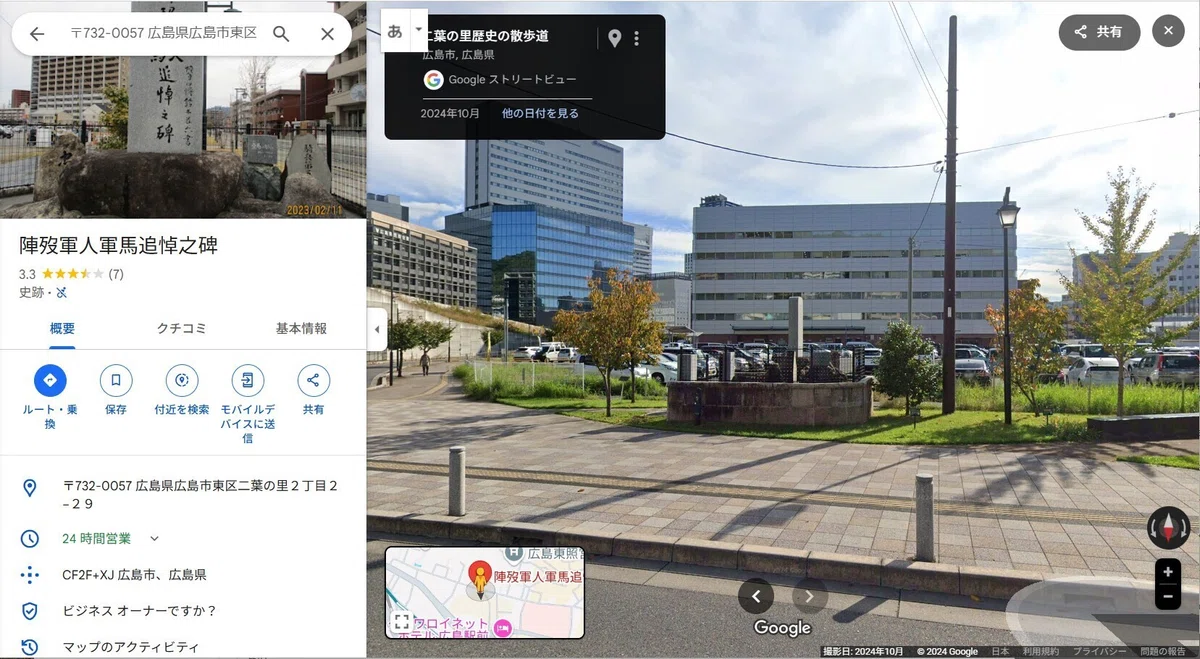Open the input method あ dropdown arrow
The width and height of the screenshot is (1200, 659).
point(418,31)
